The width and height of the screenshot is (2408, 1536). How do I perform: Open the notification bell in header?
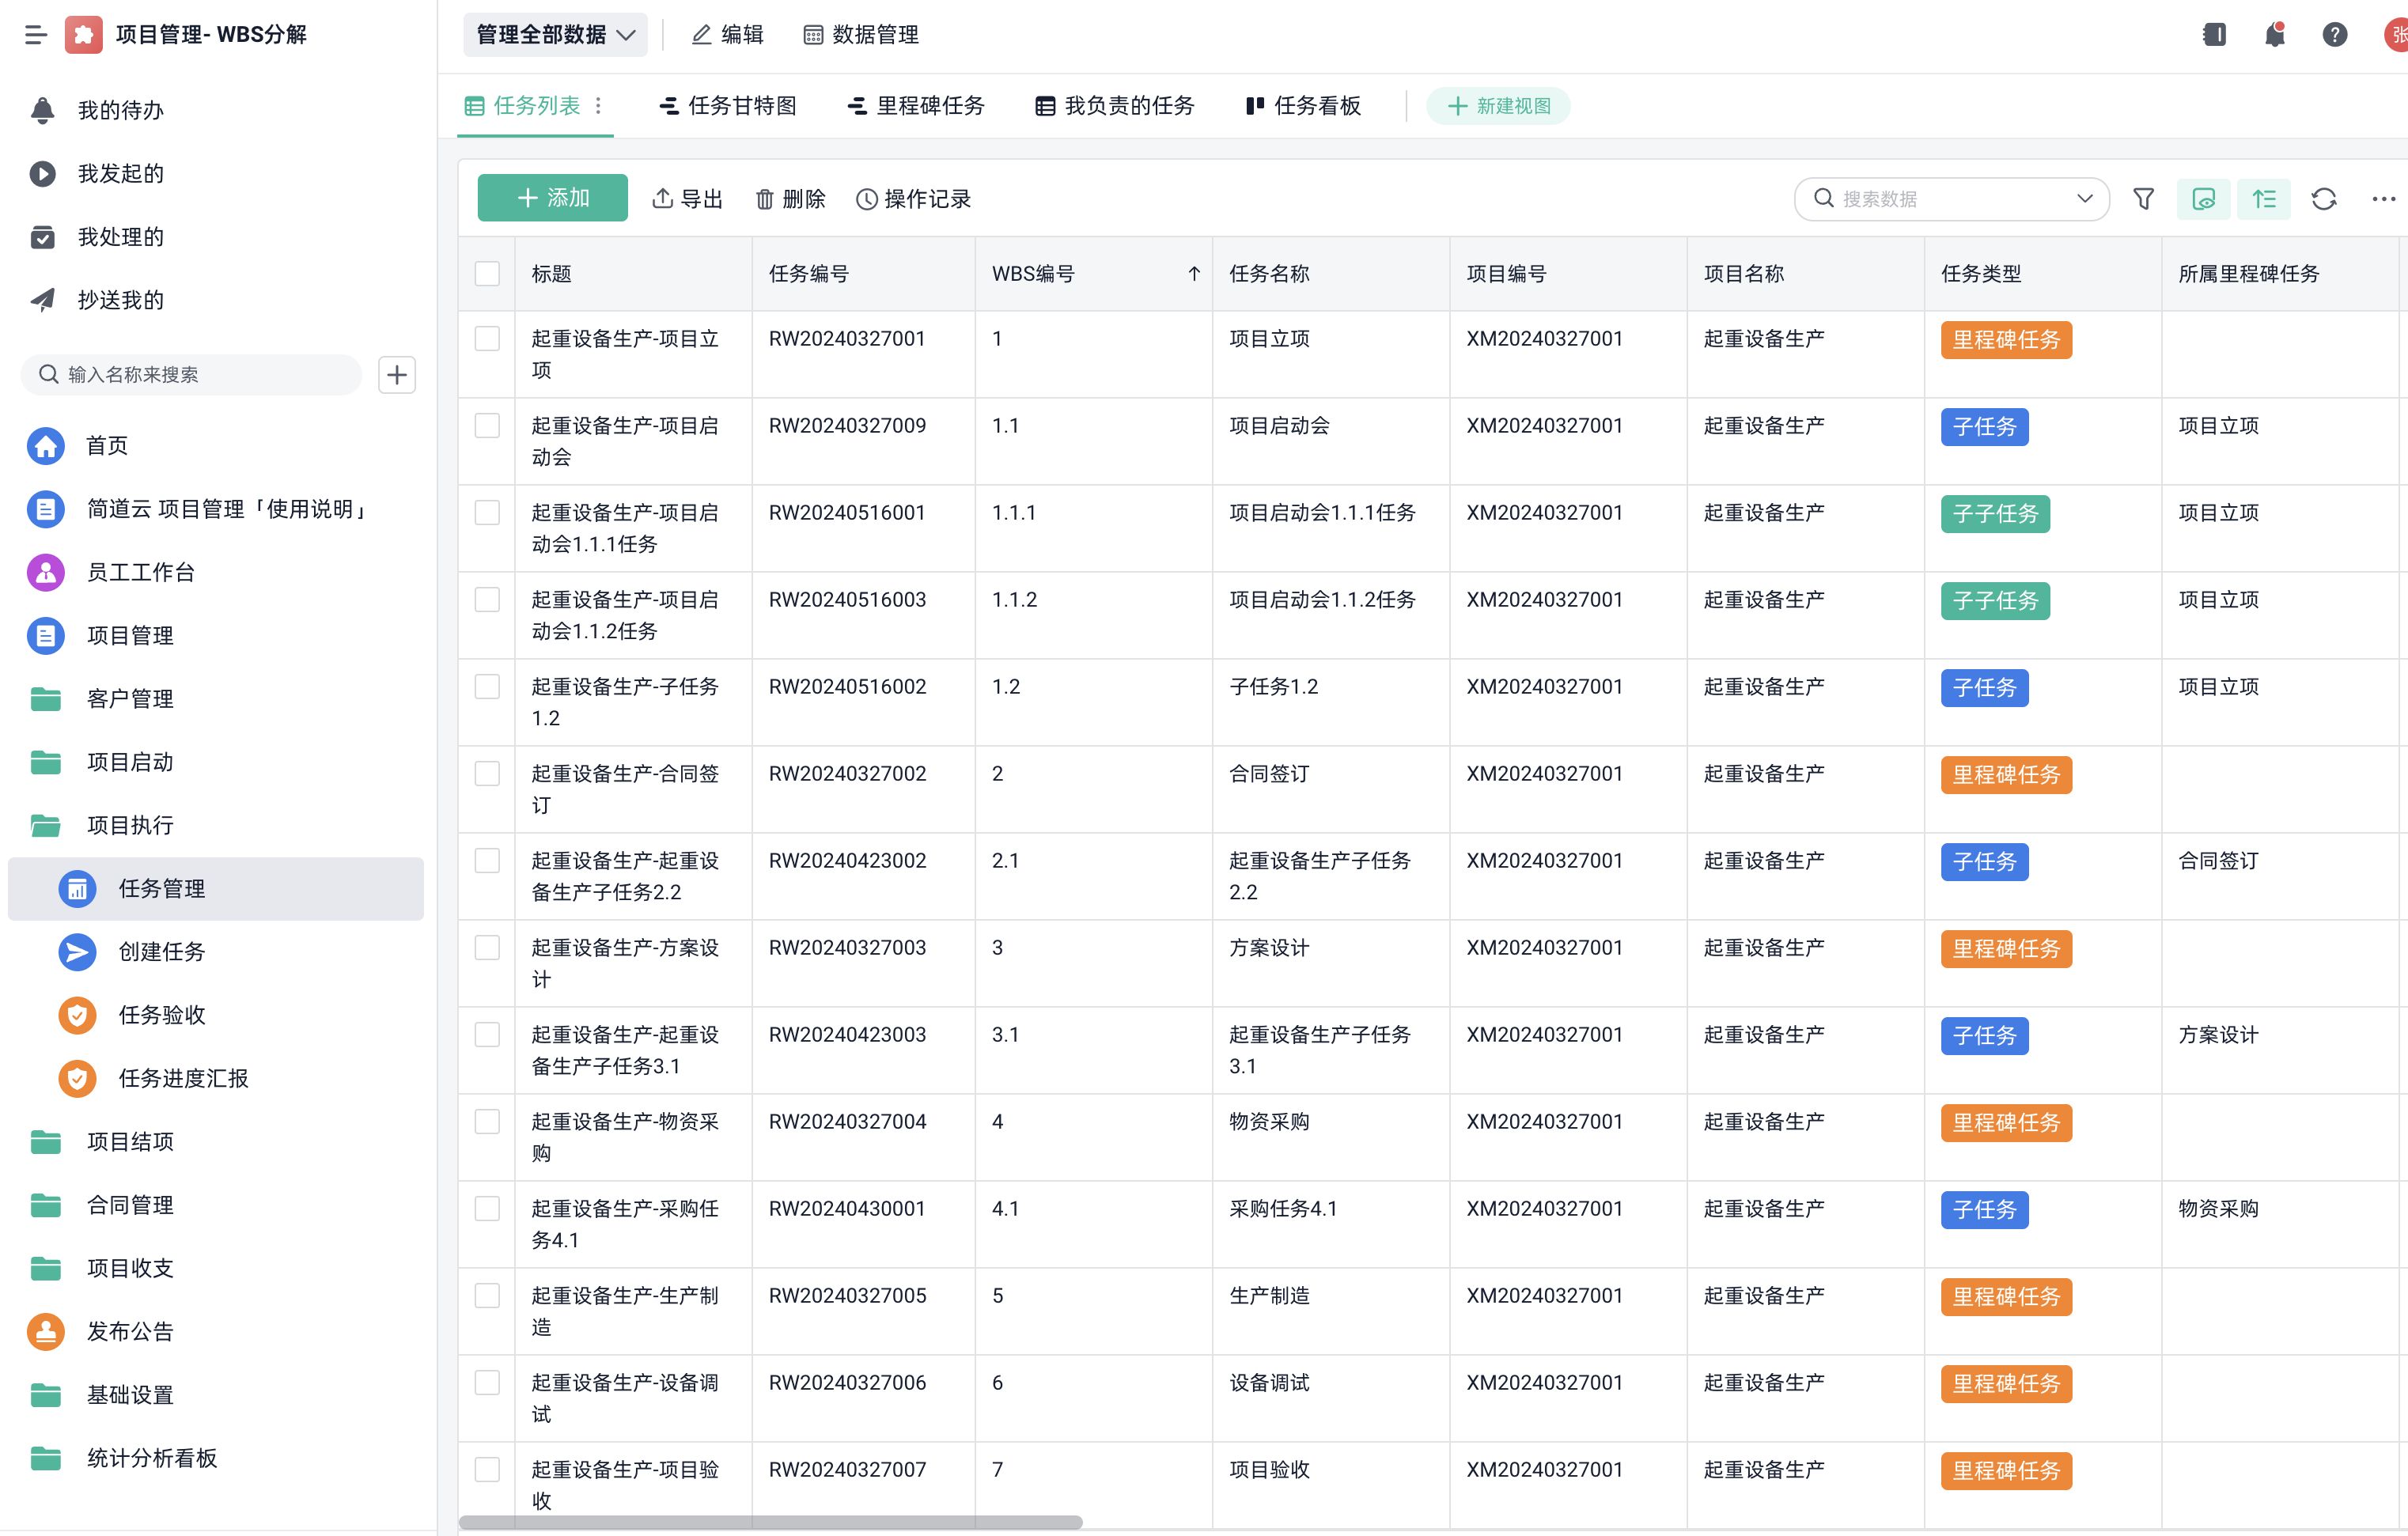click(2274, 35)
